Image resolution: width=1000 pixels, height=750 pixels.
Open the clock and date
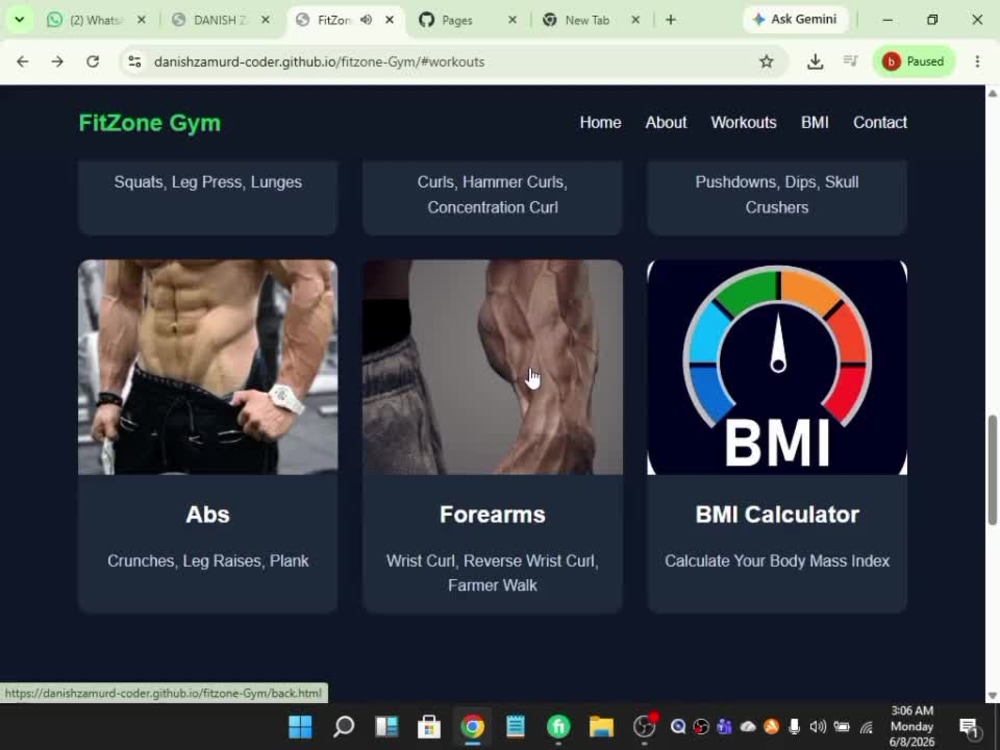tap(912, 726)
